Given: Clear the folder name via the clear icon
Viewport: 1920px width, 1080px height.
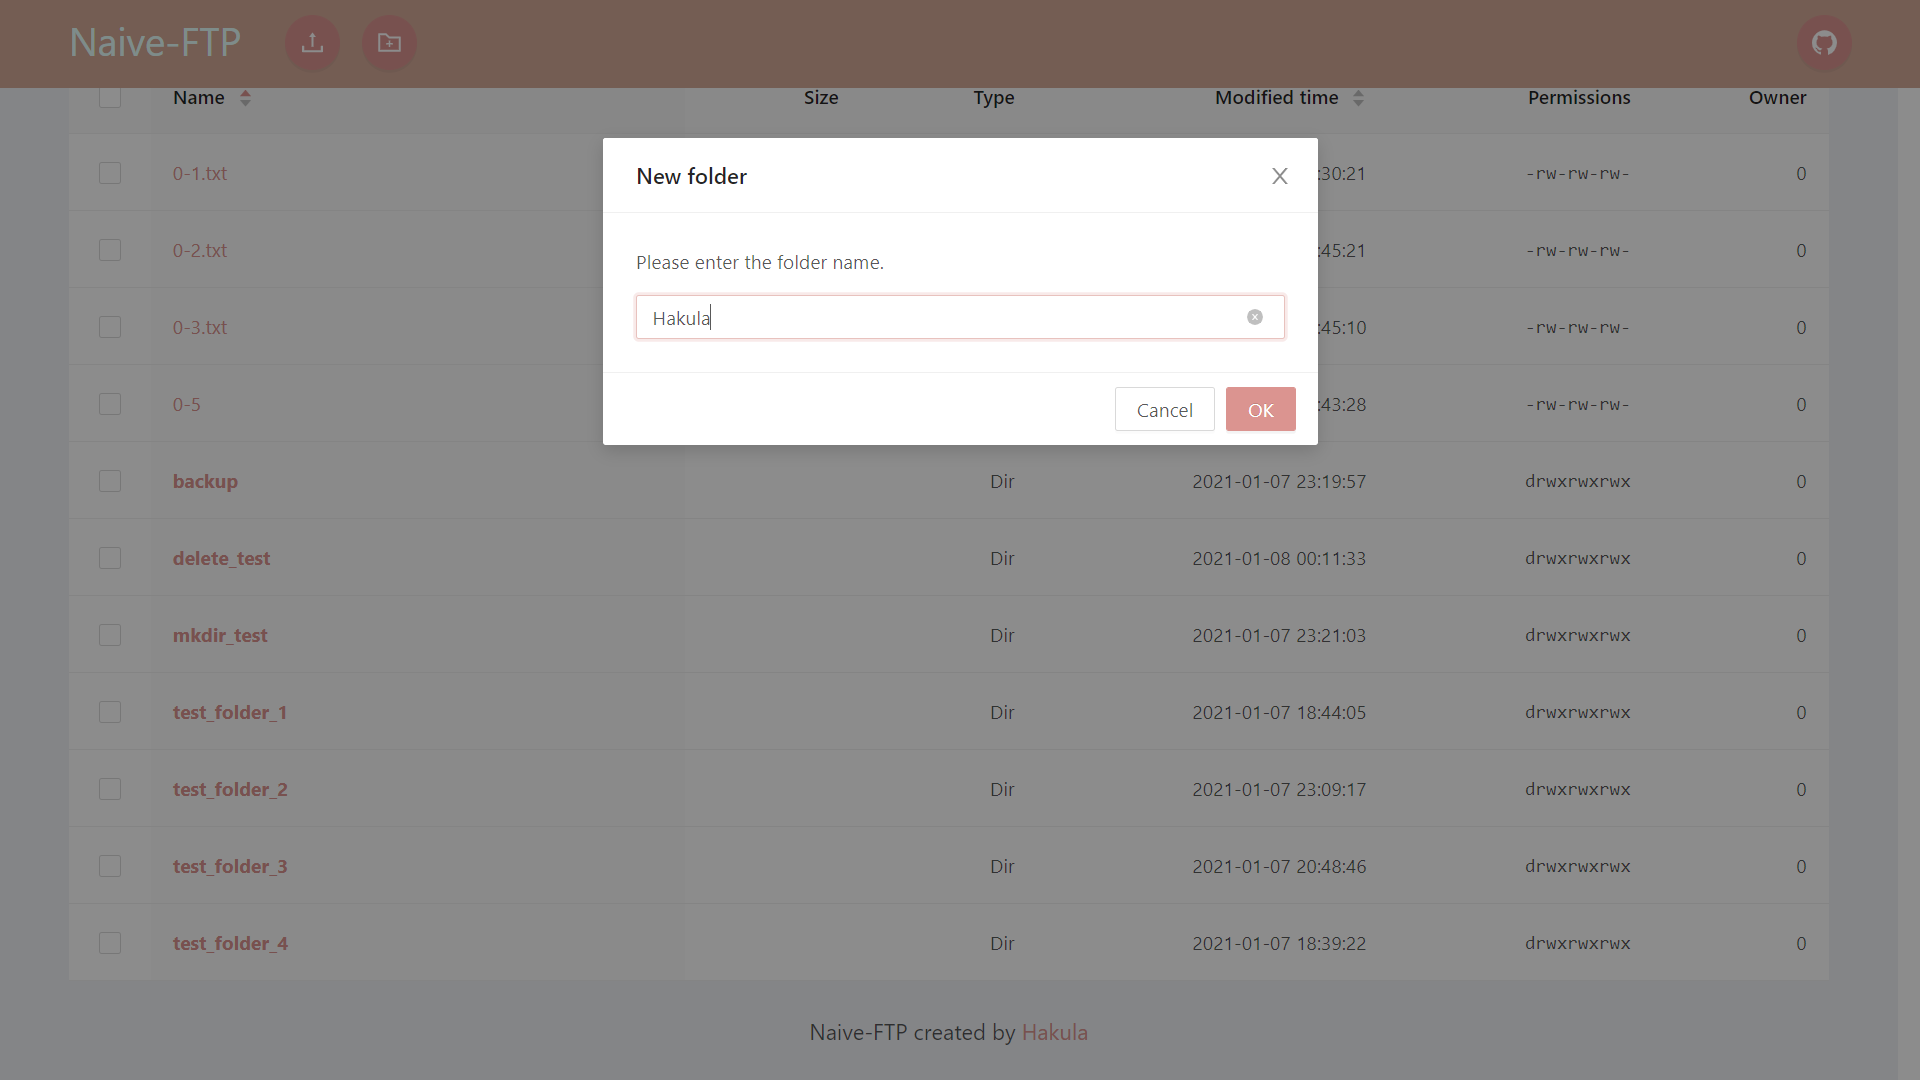Looking at the screenshot, I should (1254, 317).
